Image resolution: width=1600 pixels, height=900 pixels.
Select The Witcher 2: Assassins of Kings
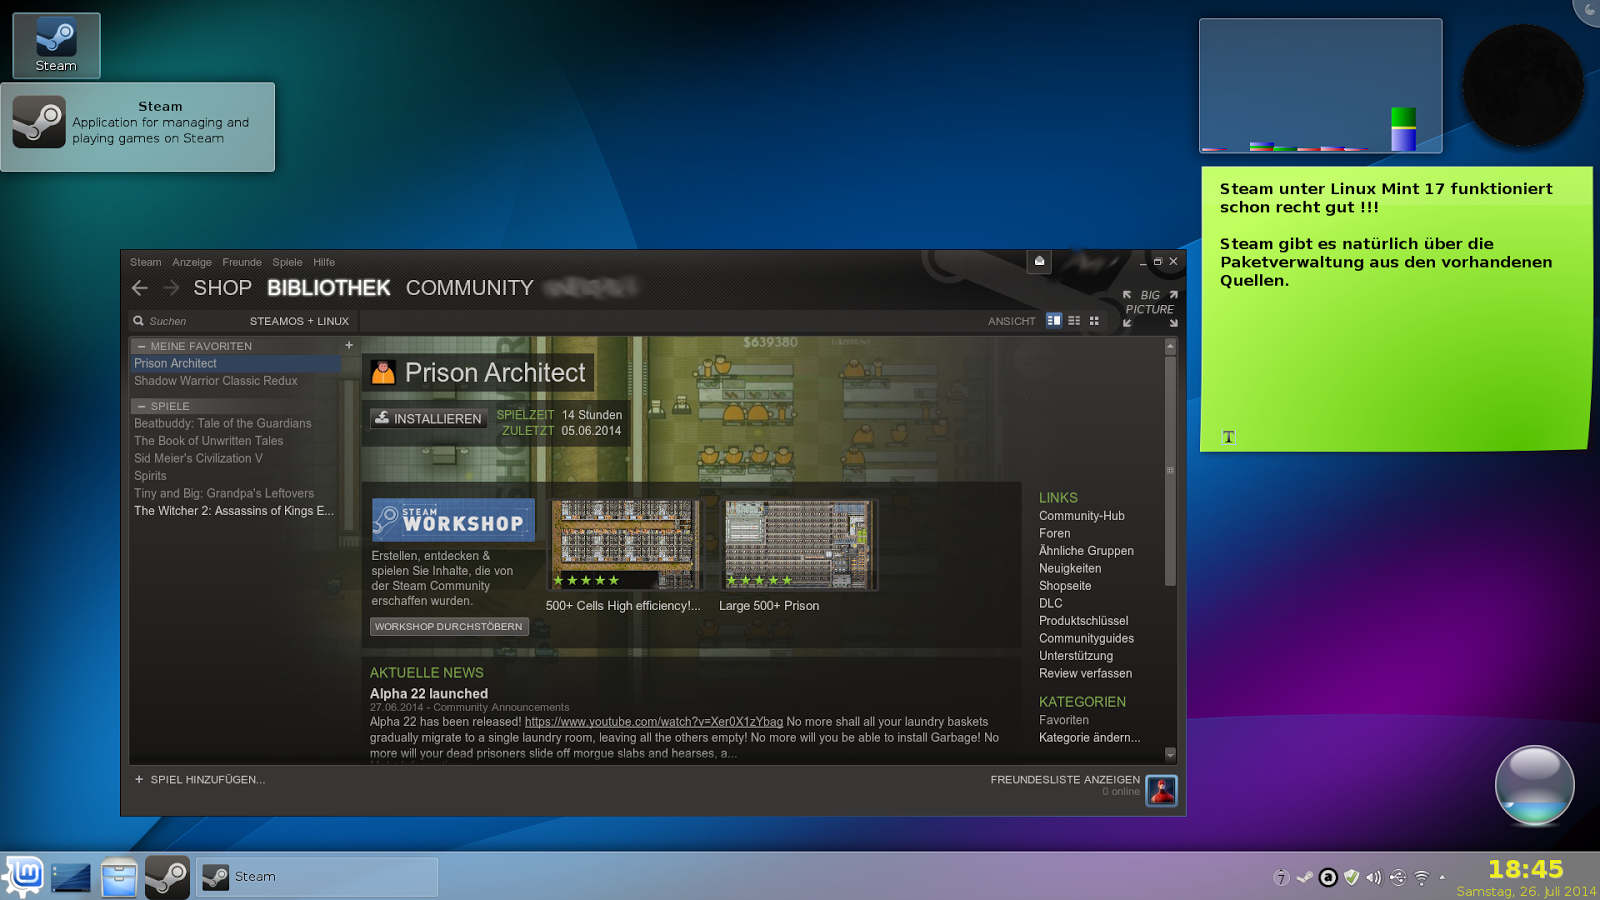(x=236, y=511)
